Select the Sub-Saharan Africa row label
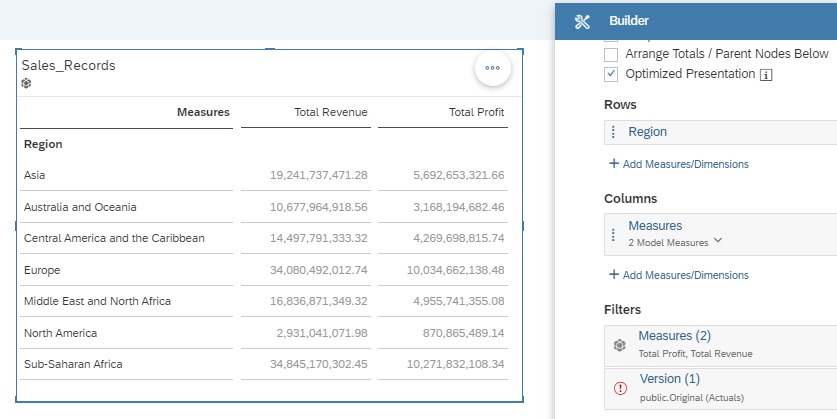This screenshot has height=419, width=837. [73, 364]
